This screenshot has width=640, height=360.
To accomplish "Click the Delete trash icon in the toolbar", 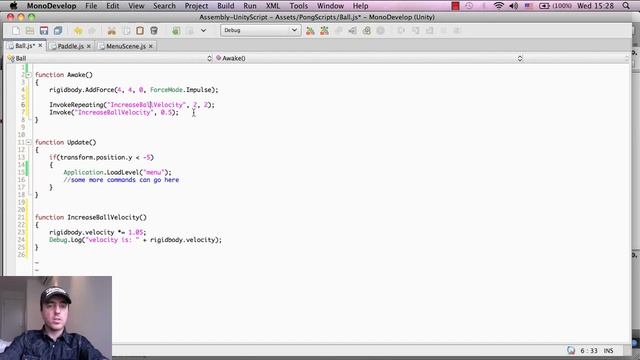I will [154, 31].
